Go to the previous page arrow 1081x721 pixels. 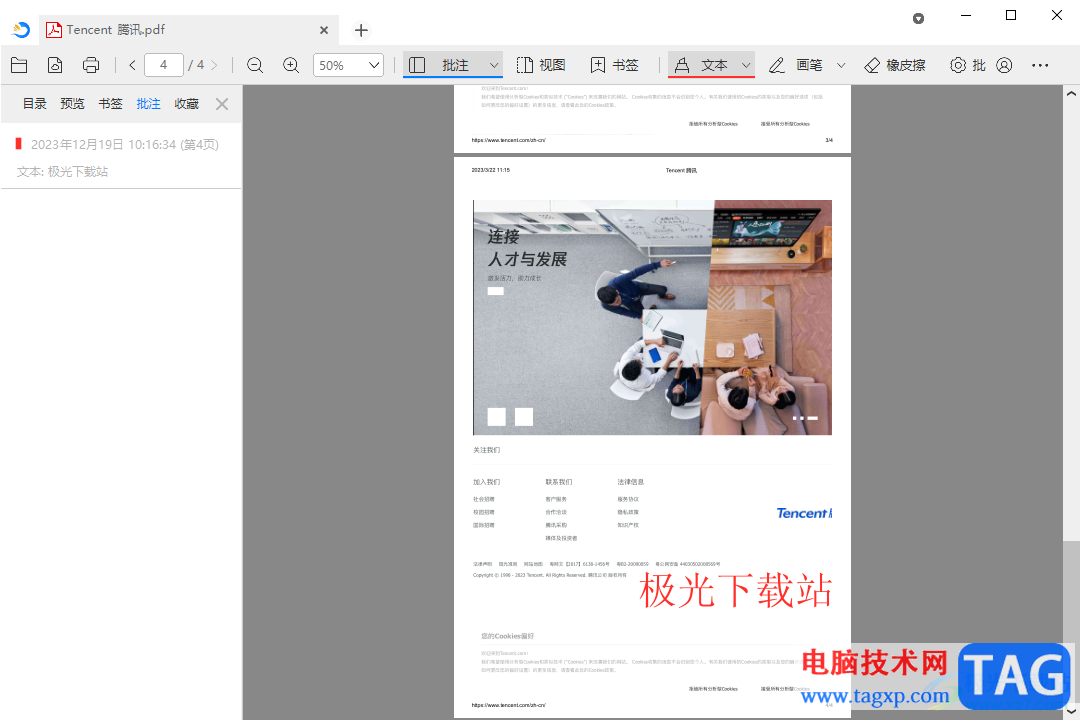pos(132,65)
